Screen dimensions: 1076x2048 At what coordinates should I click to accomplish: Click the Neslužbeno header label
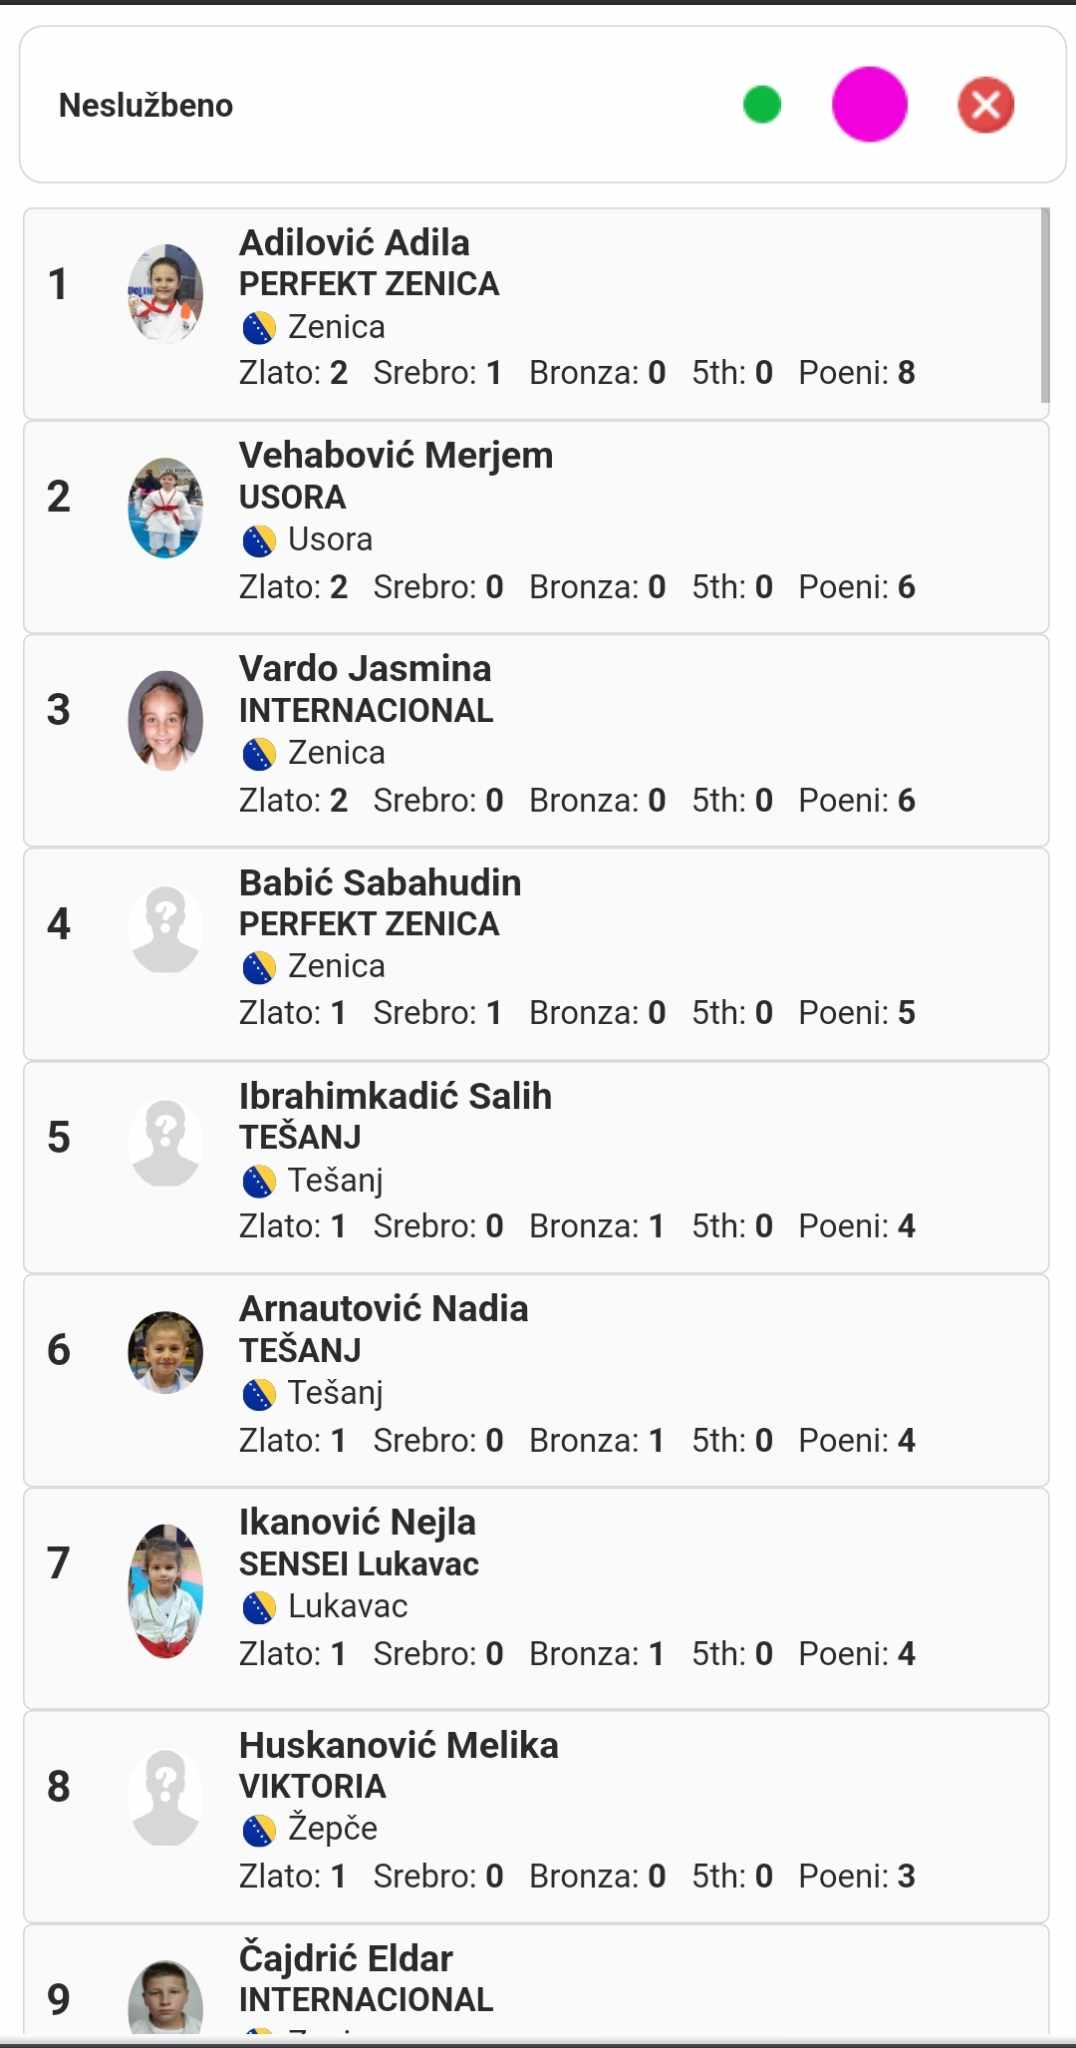point(146,105)
